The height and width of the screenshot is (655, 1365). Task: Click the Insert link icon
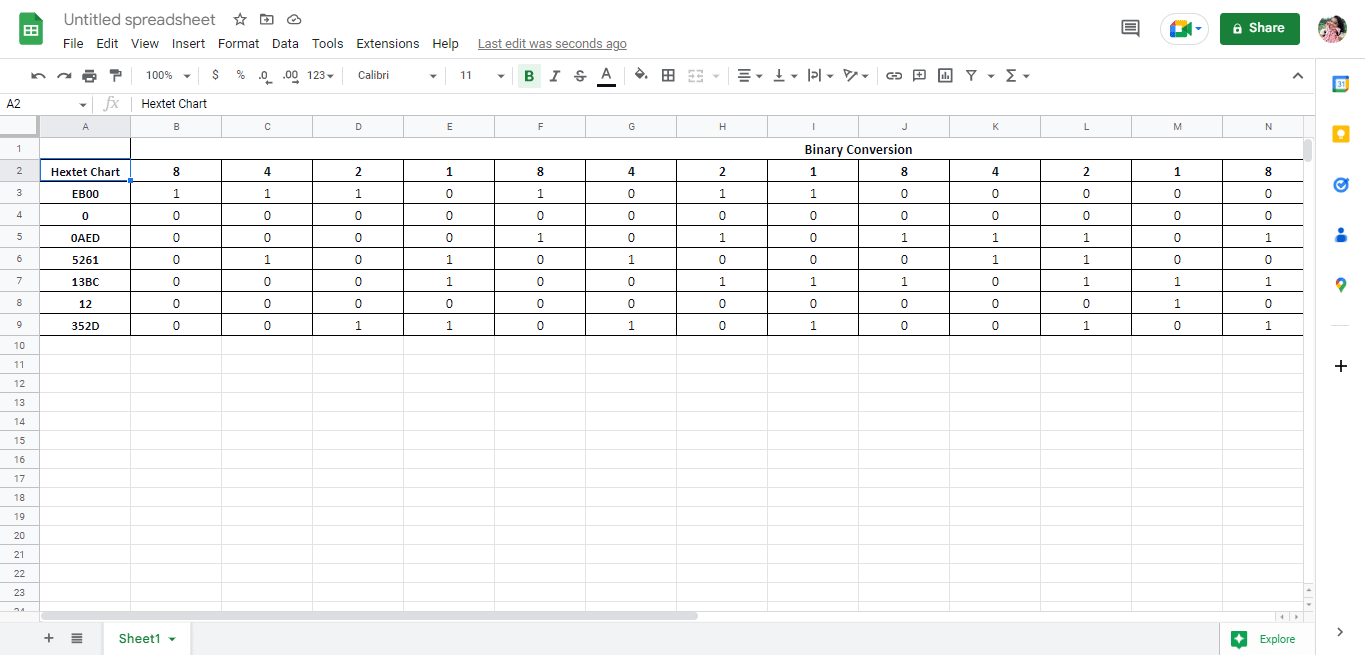pyautogui.click(x=894, y=75)
